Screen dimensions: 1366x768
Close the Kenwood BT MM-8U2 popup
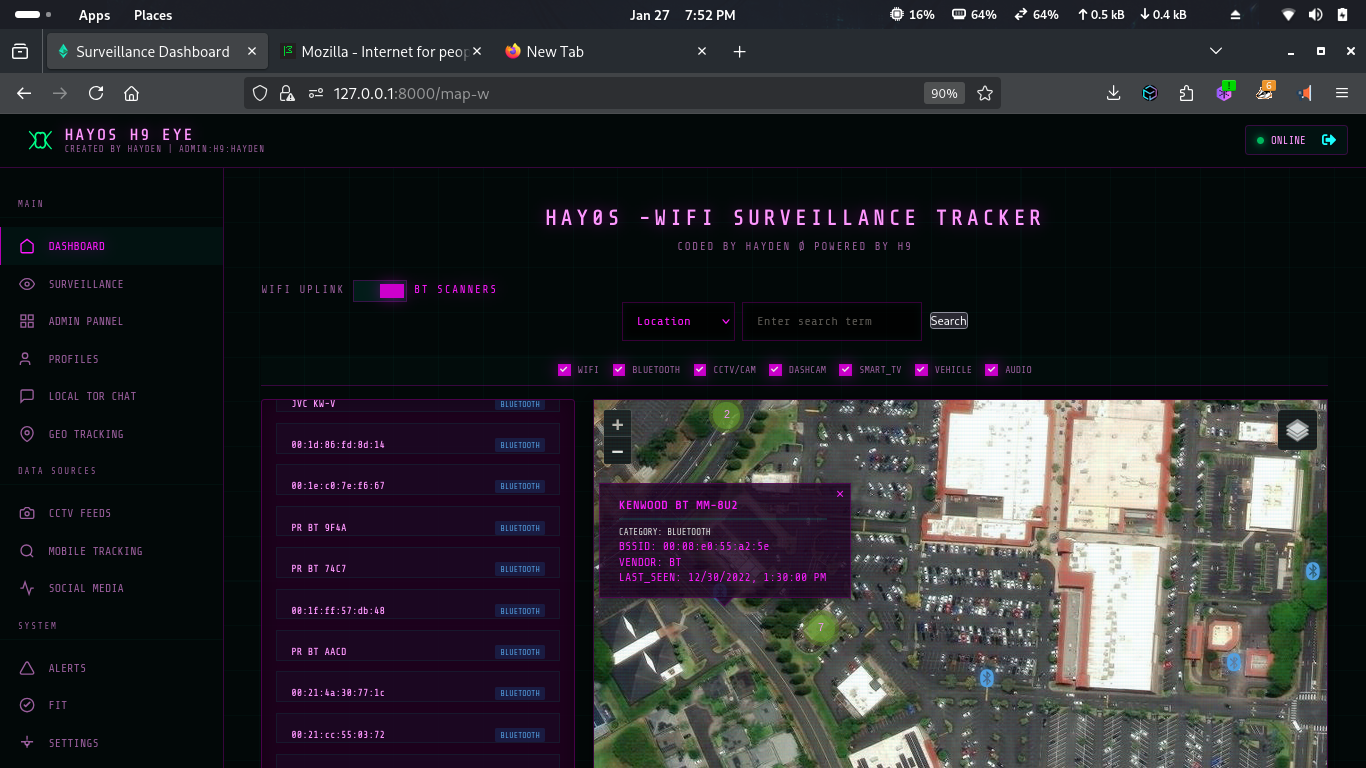point(840,494)
